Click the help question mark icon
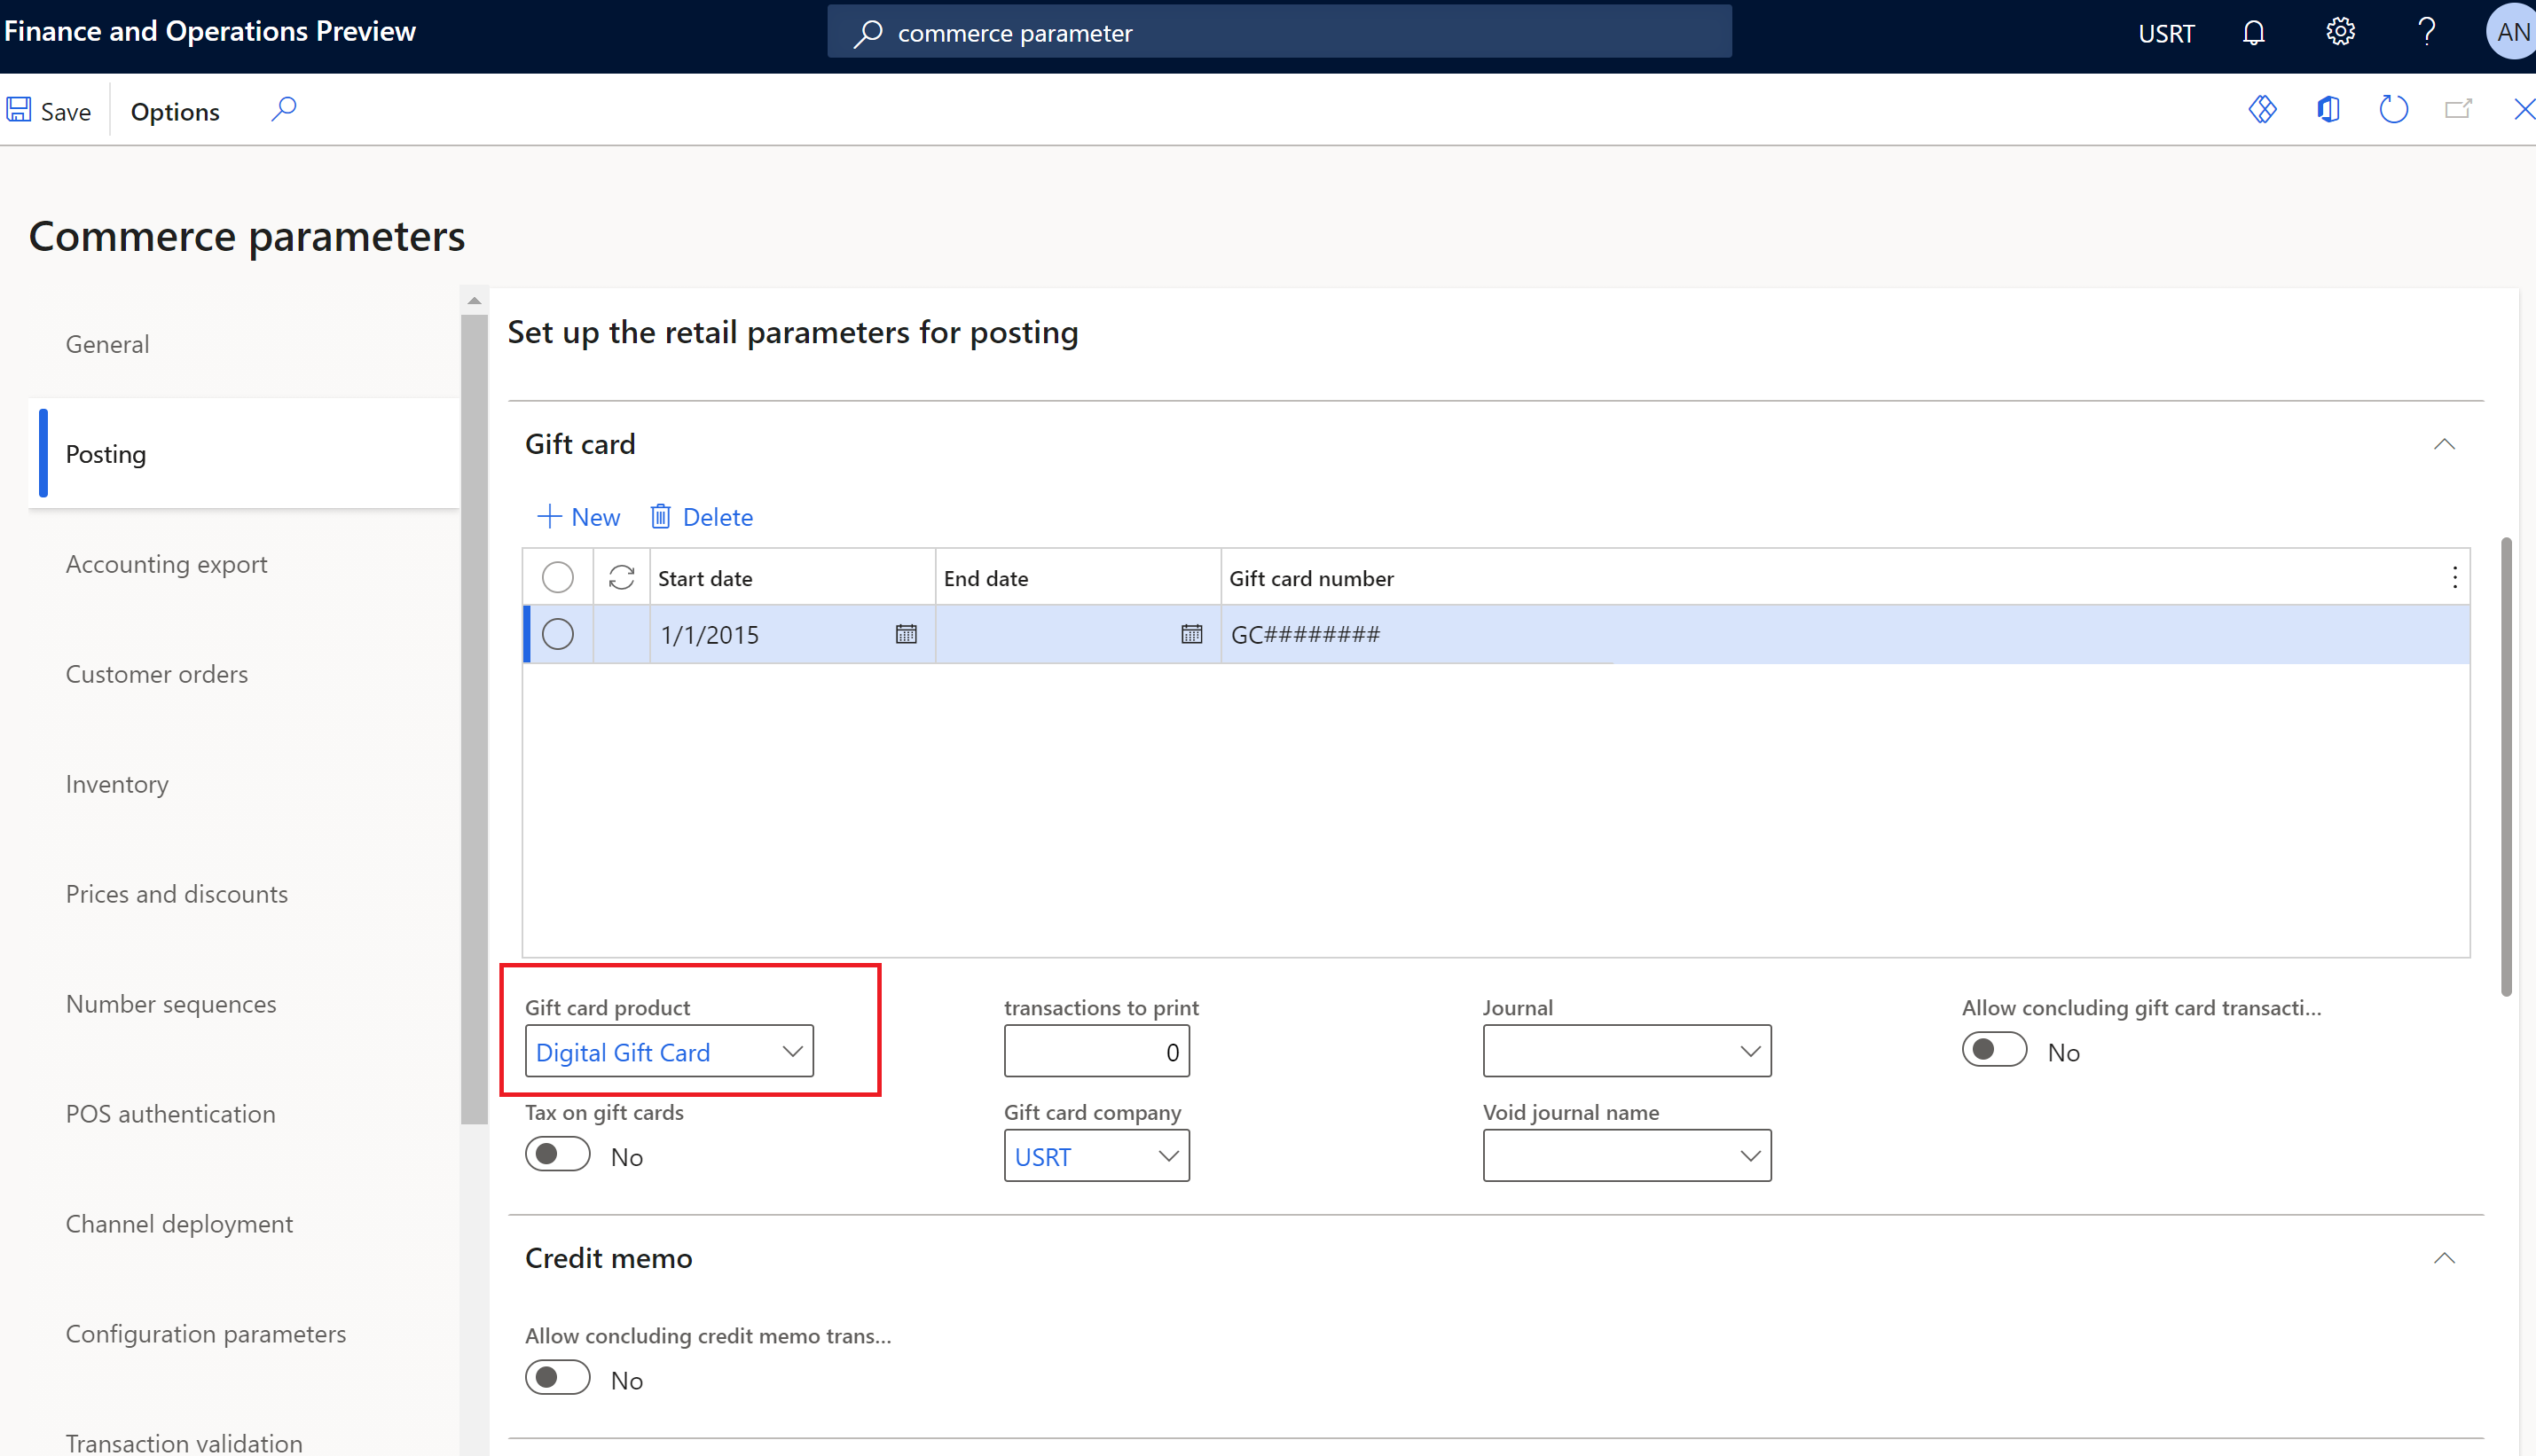Viewport: 2536px width, 1456px height. coord(2426,31)
